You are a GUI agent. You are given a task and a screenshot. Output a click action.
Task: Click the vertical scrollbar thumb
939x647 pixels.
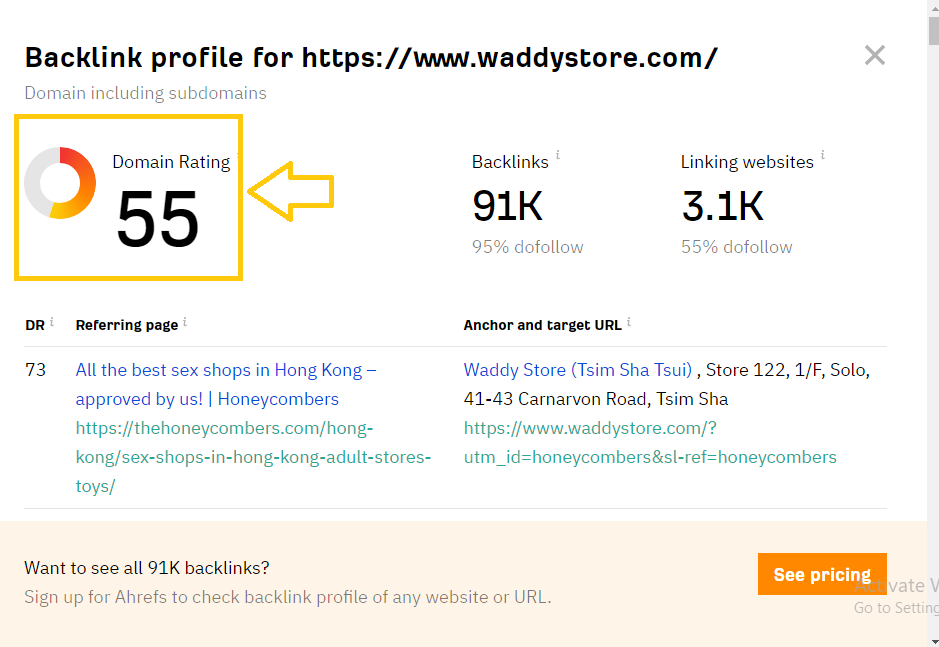coord(932,30)
